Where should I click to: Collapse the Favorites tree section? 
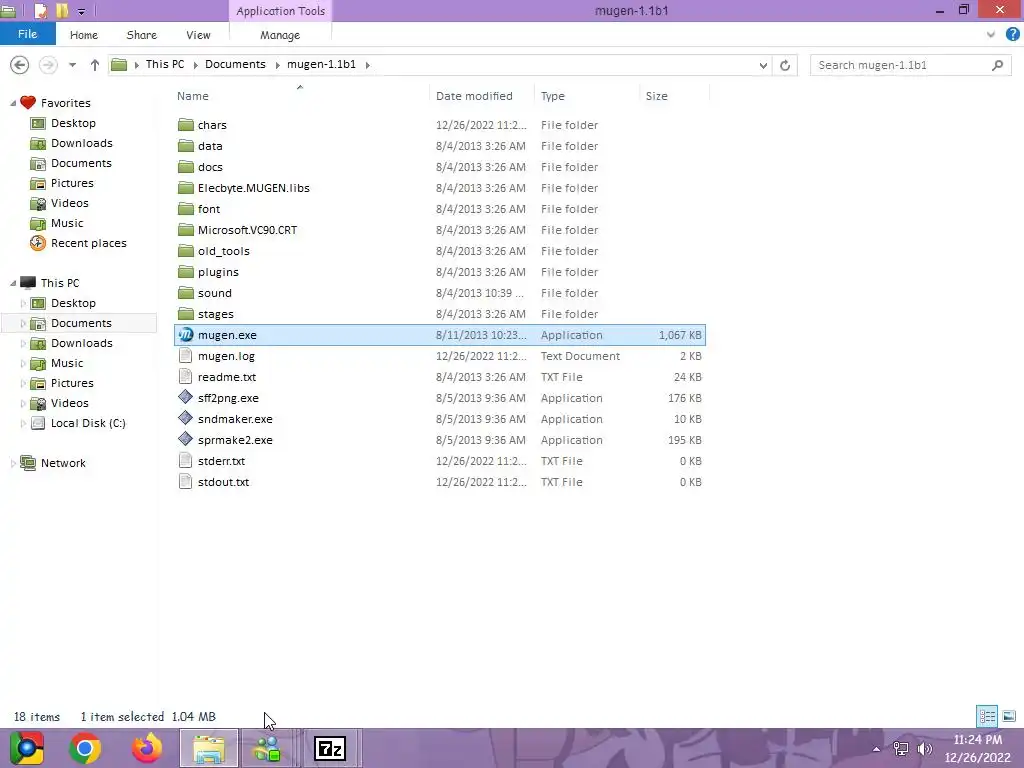pos(13,103)
